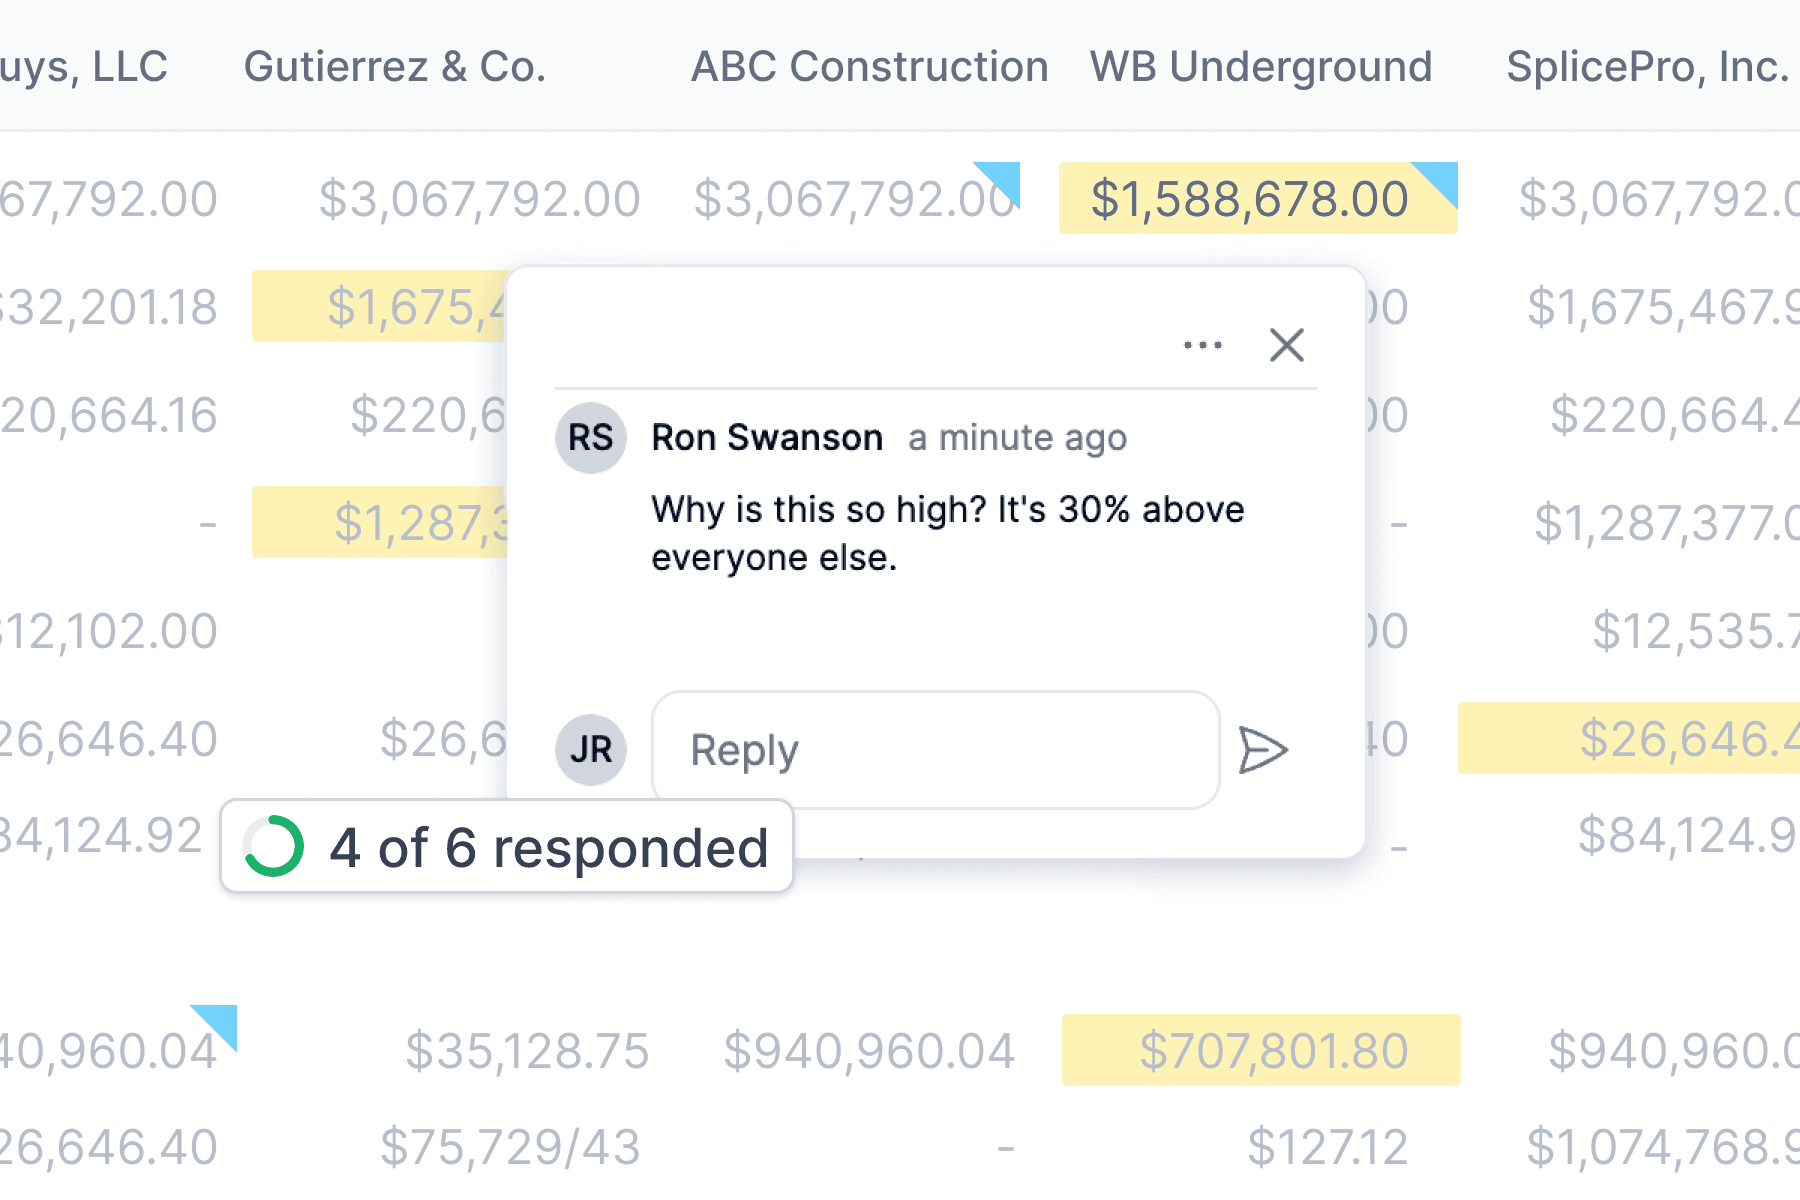This screenshot has width=1800, height=1200.
Task: Close the Ron Swanson comment popup
Action: pyautogui.click(x=1287, y=344)
